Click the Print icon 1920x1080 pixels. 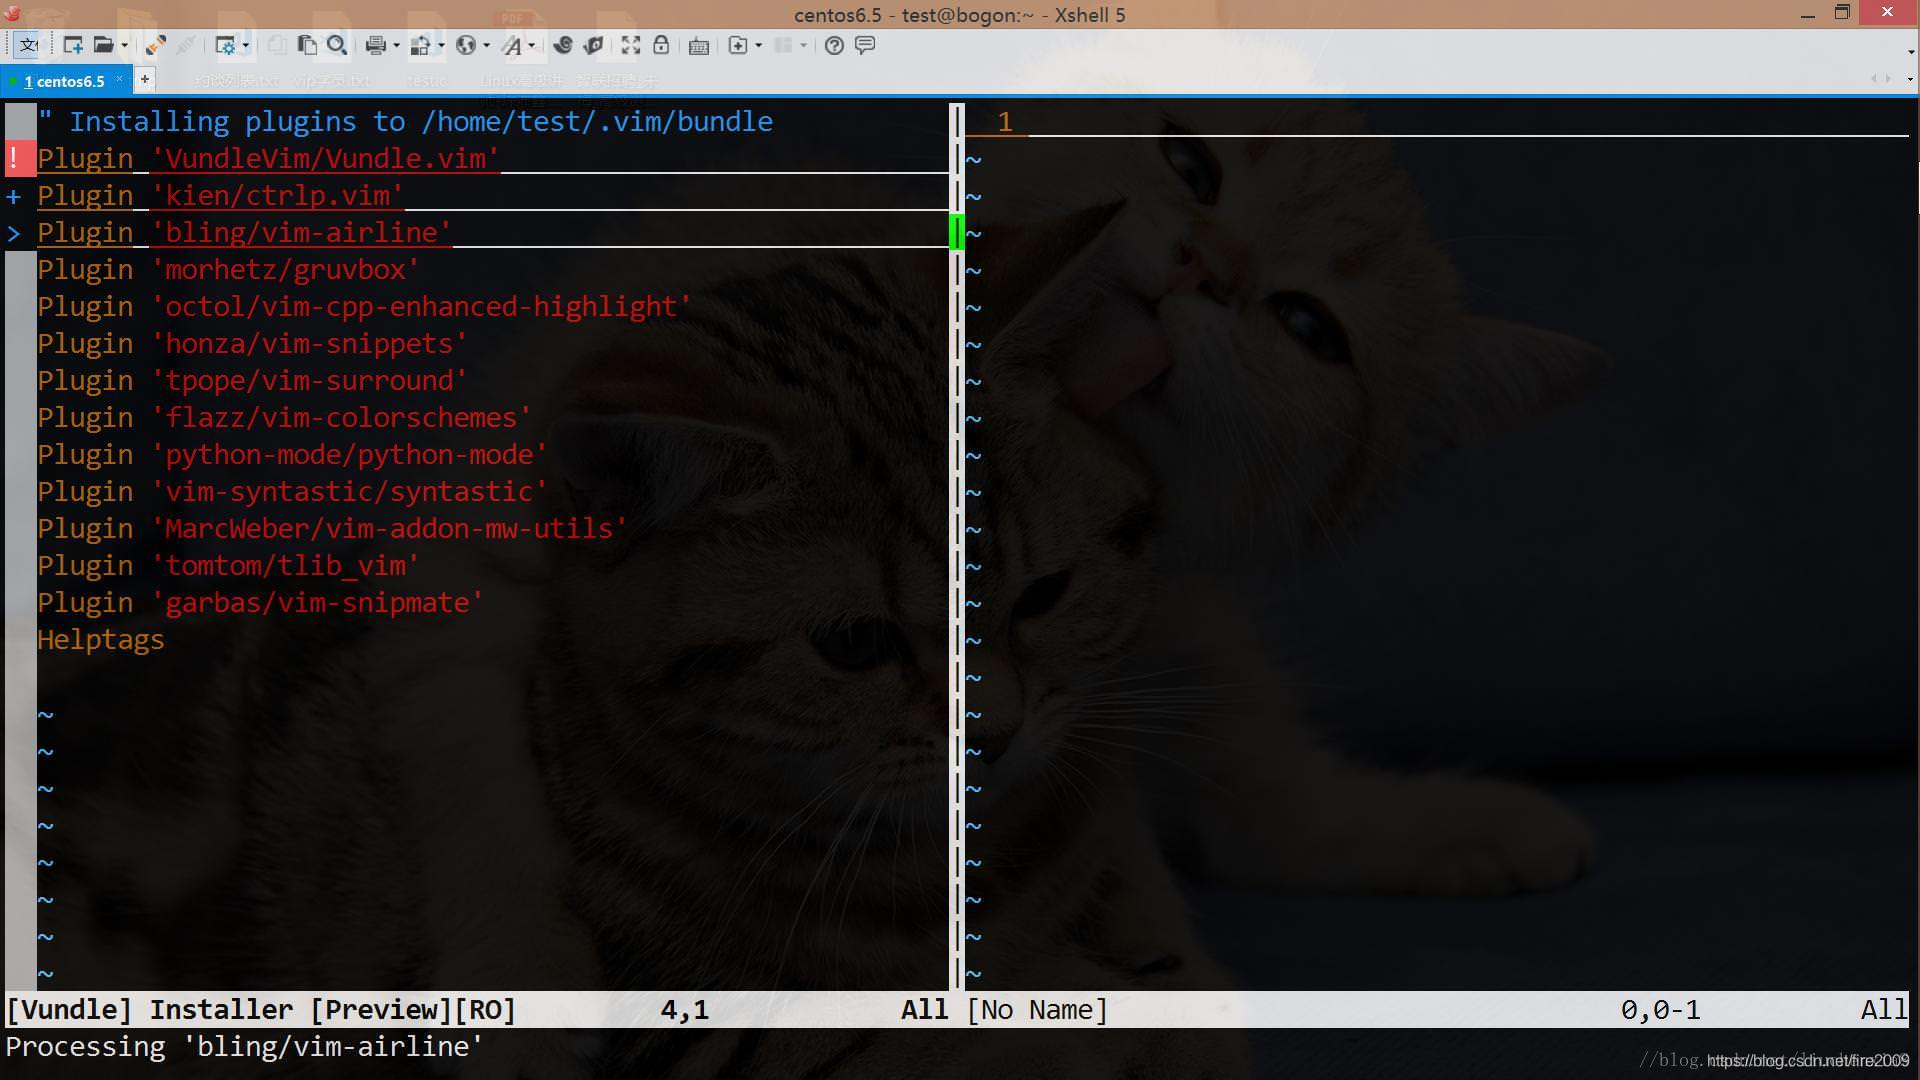376,45
